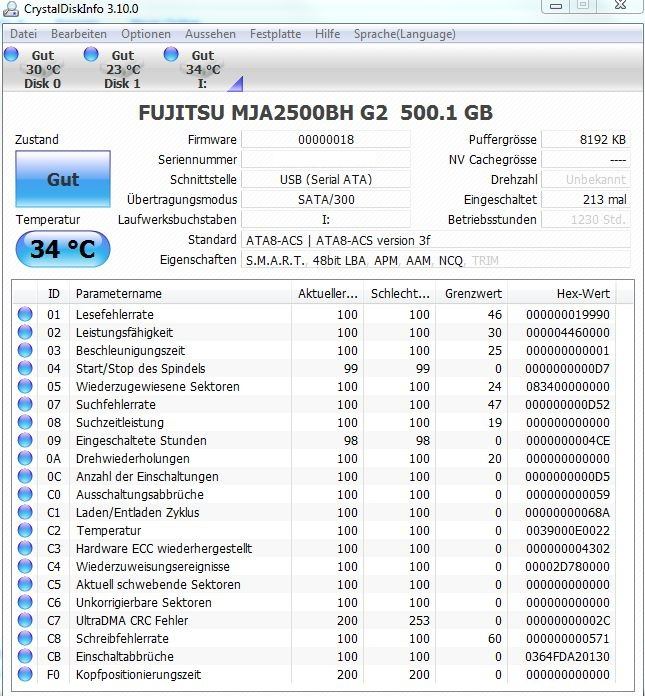Click status icon of Drehwiederholungen row

click(x=25, y=458)
